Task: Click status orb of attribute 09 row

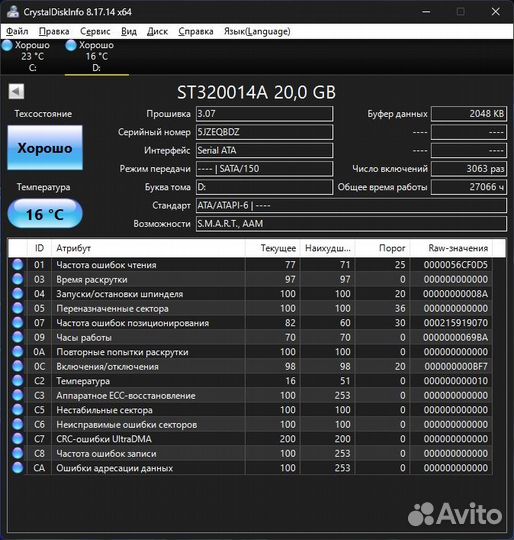Action: tap(18, 337)
